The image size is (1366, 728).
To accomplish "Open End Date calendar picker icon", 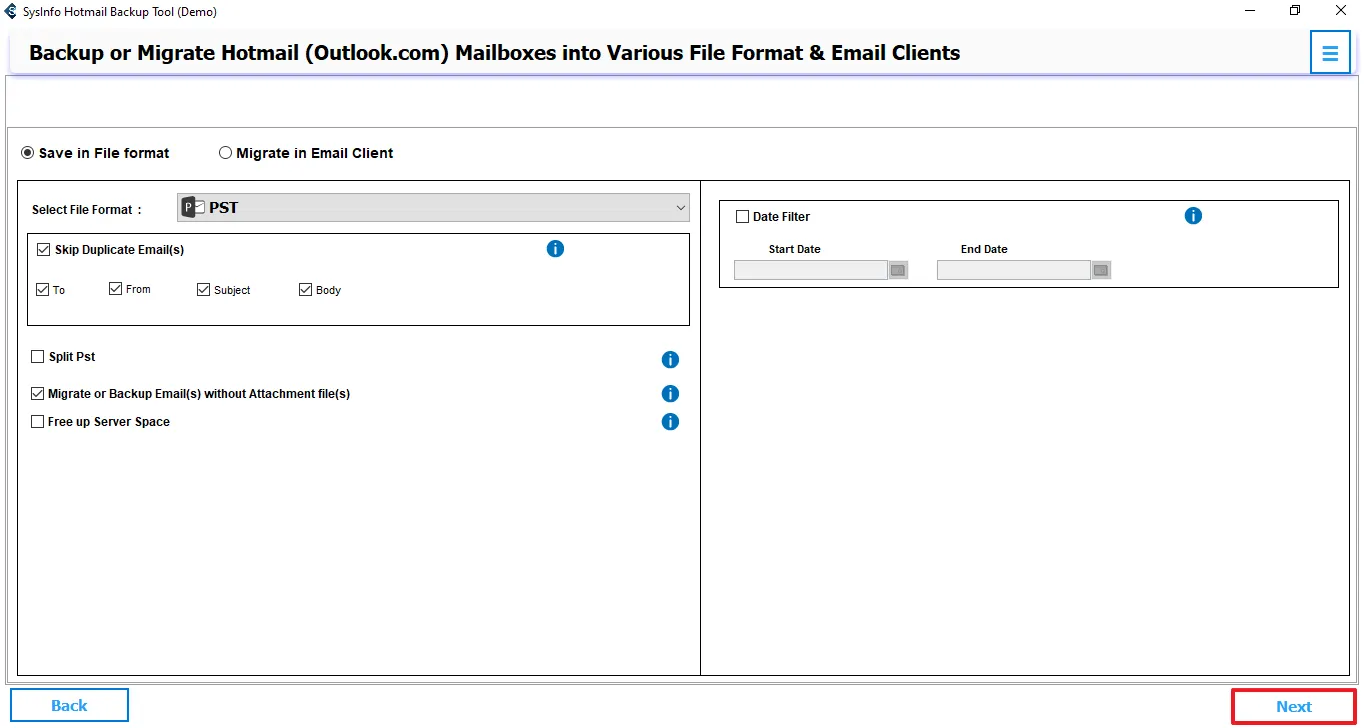I will pos(1101,270).
